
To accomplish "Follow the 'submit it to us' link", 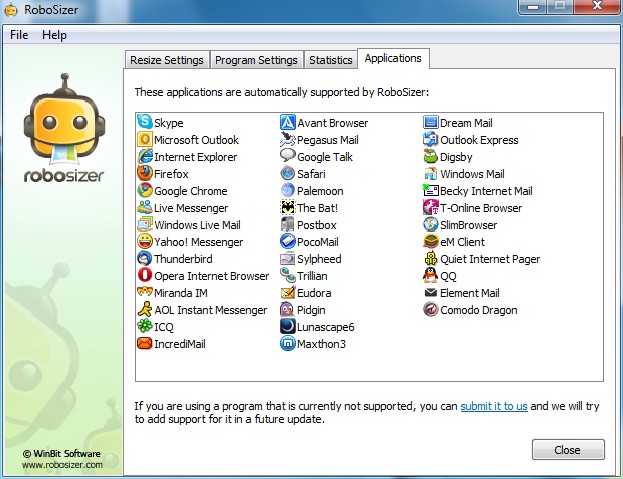I will click(x=494, y=406).
